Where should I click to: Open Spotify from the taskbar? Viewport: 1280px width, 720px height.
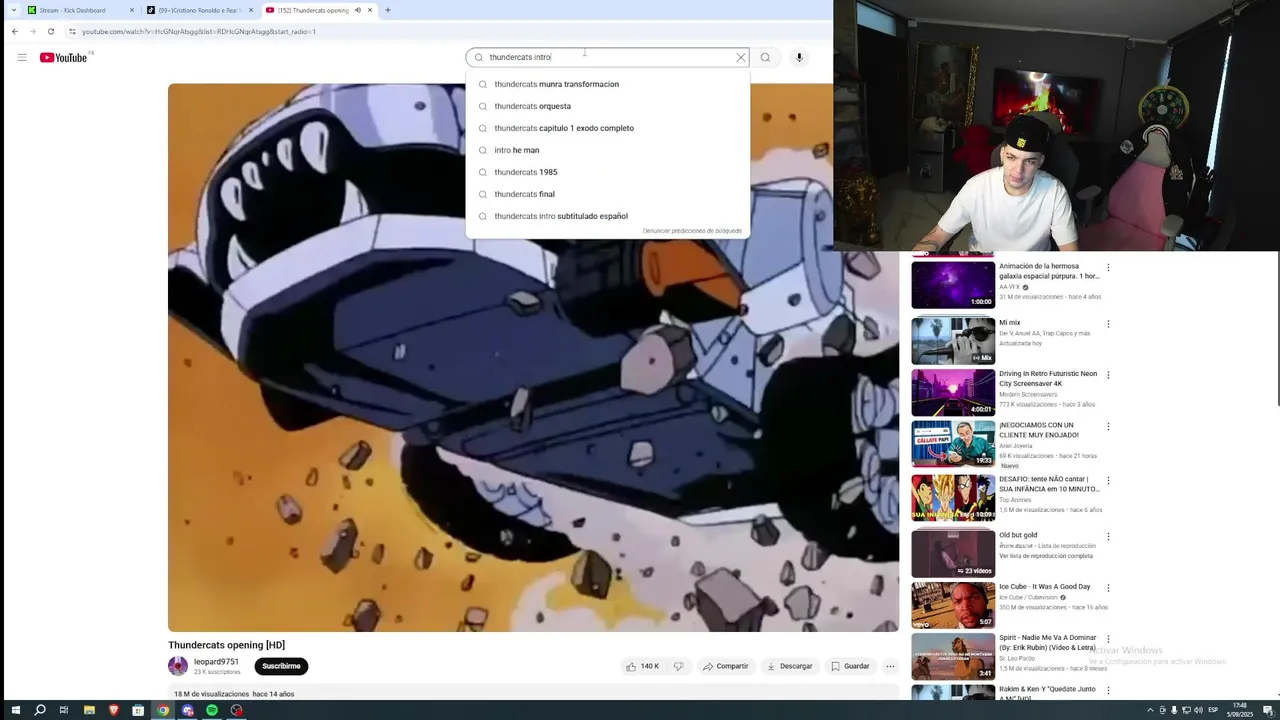click(212, 710)
